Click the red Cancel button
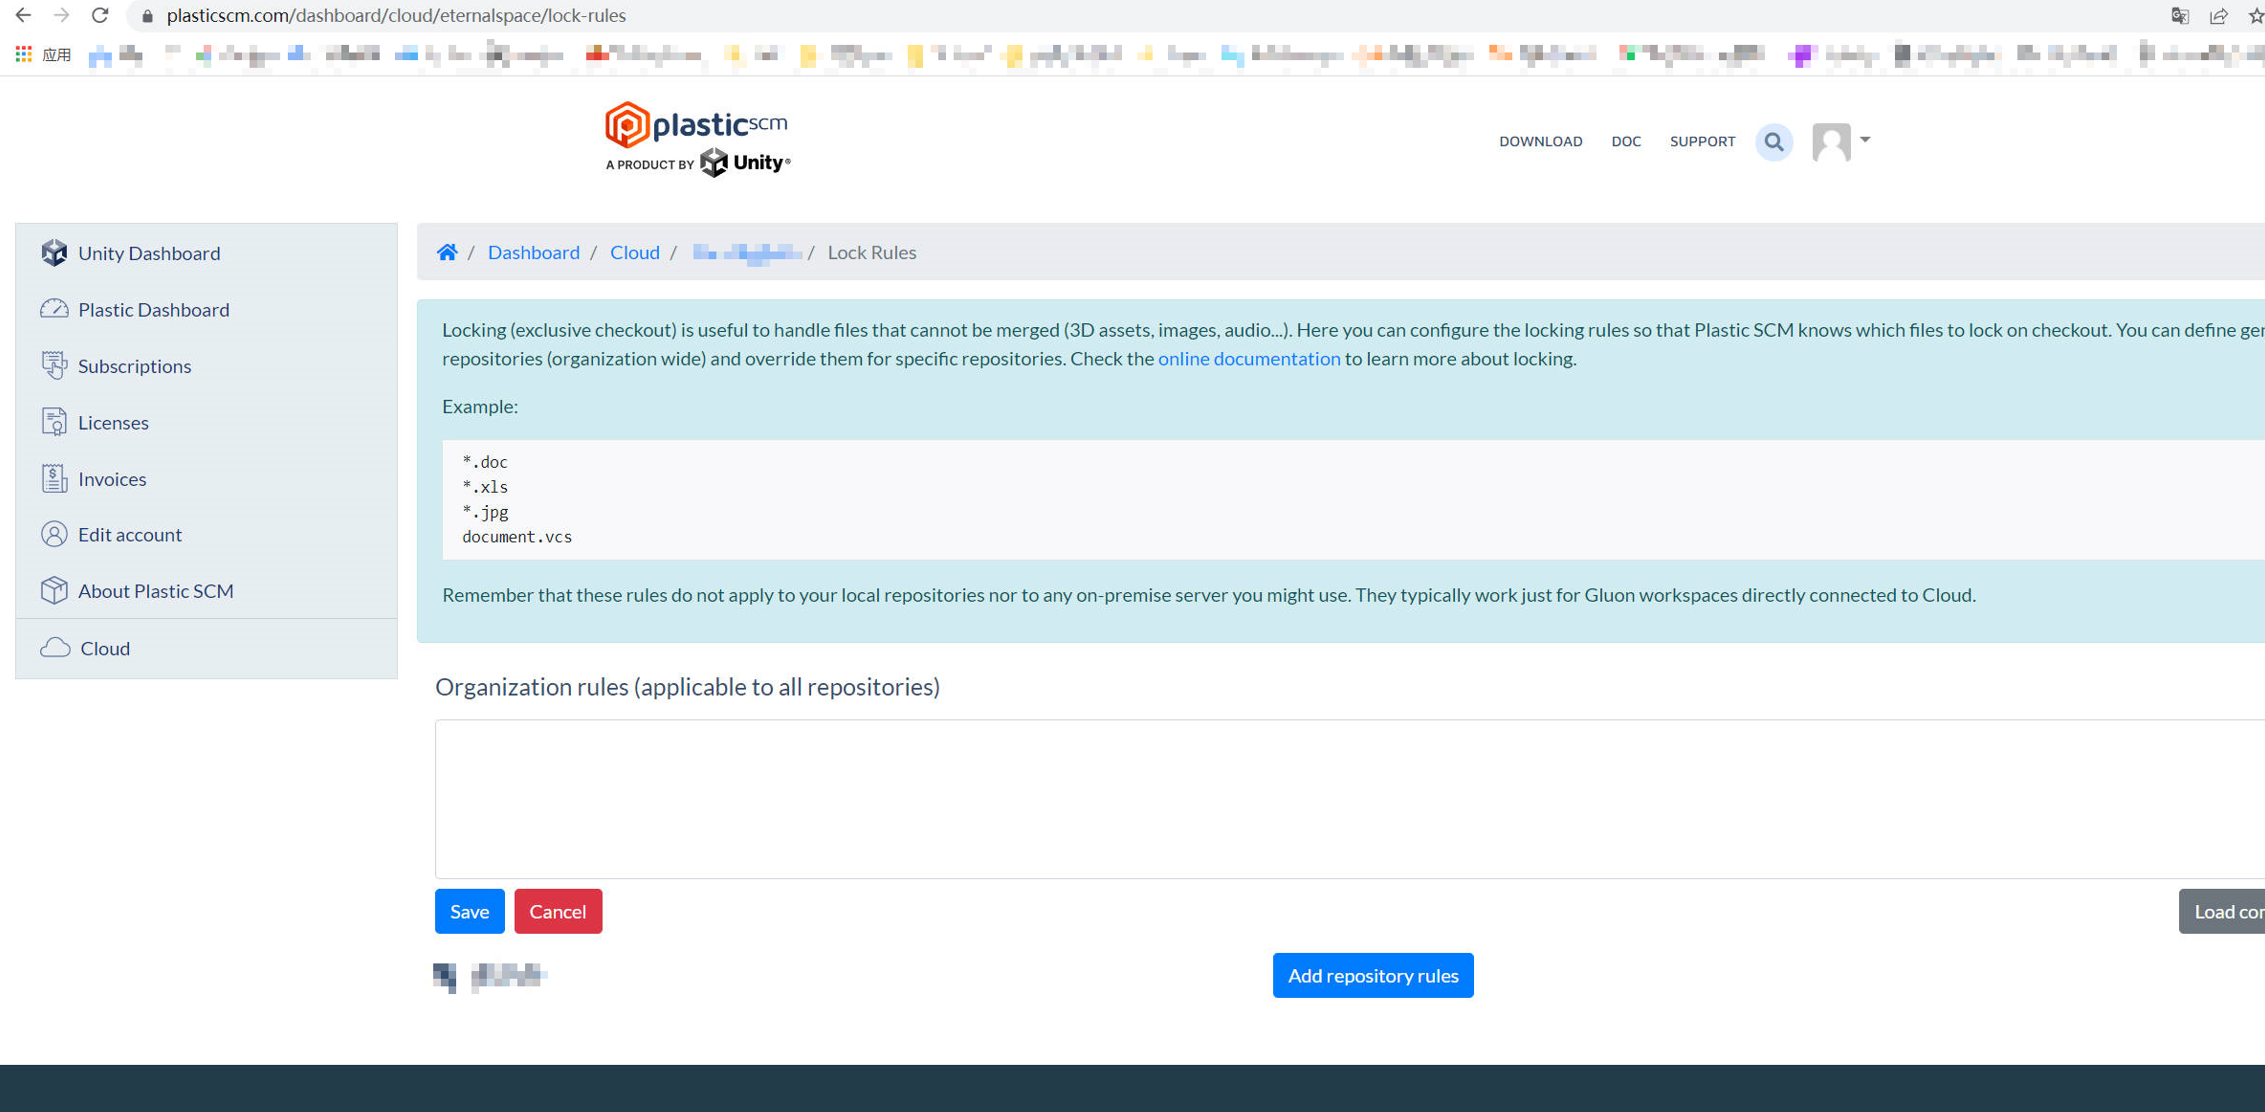 (x=557, y=911)
